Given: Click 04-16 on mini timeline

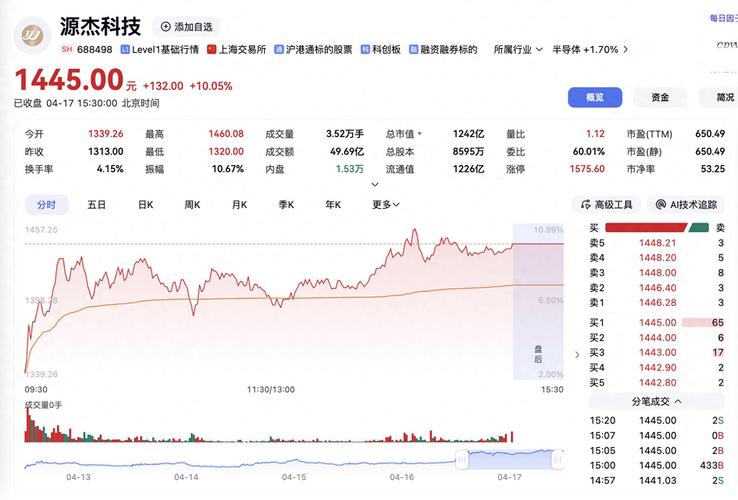Looking at the screenshot, I should pos(401,477).
